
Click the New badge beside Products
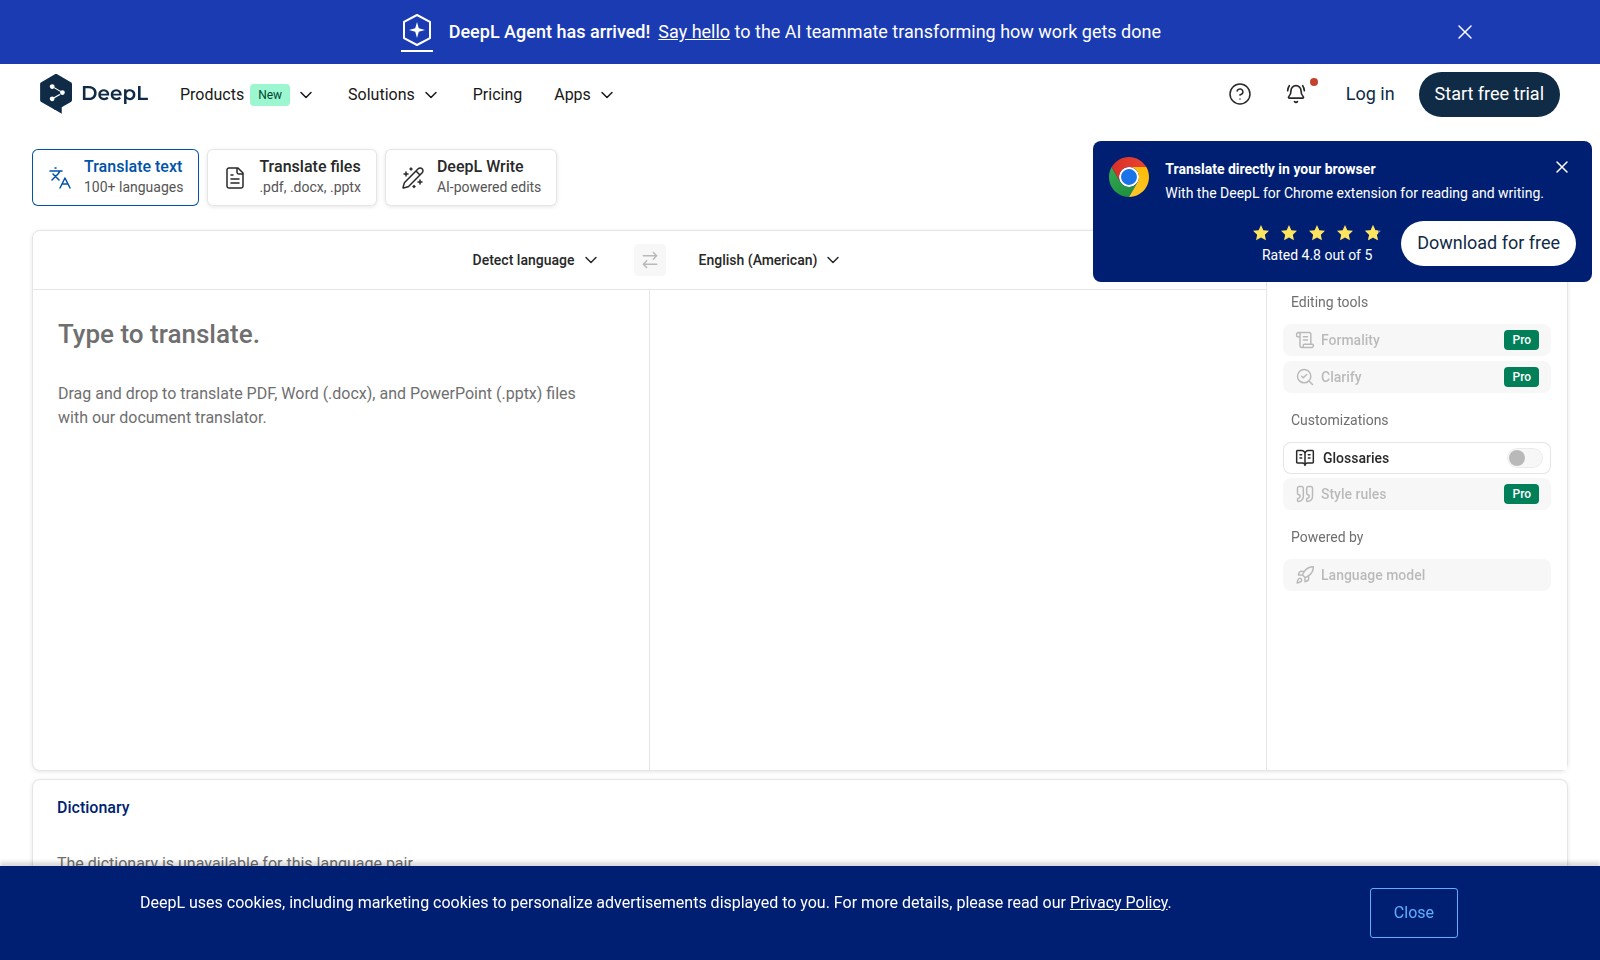click(270, 95)
